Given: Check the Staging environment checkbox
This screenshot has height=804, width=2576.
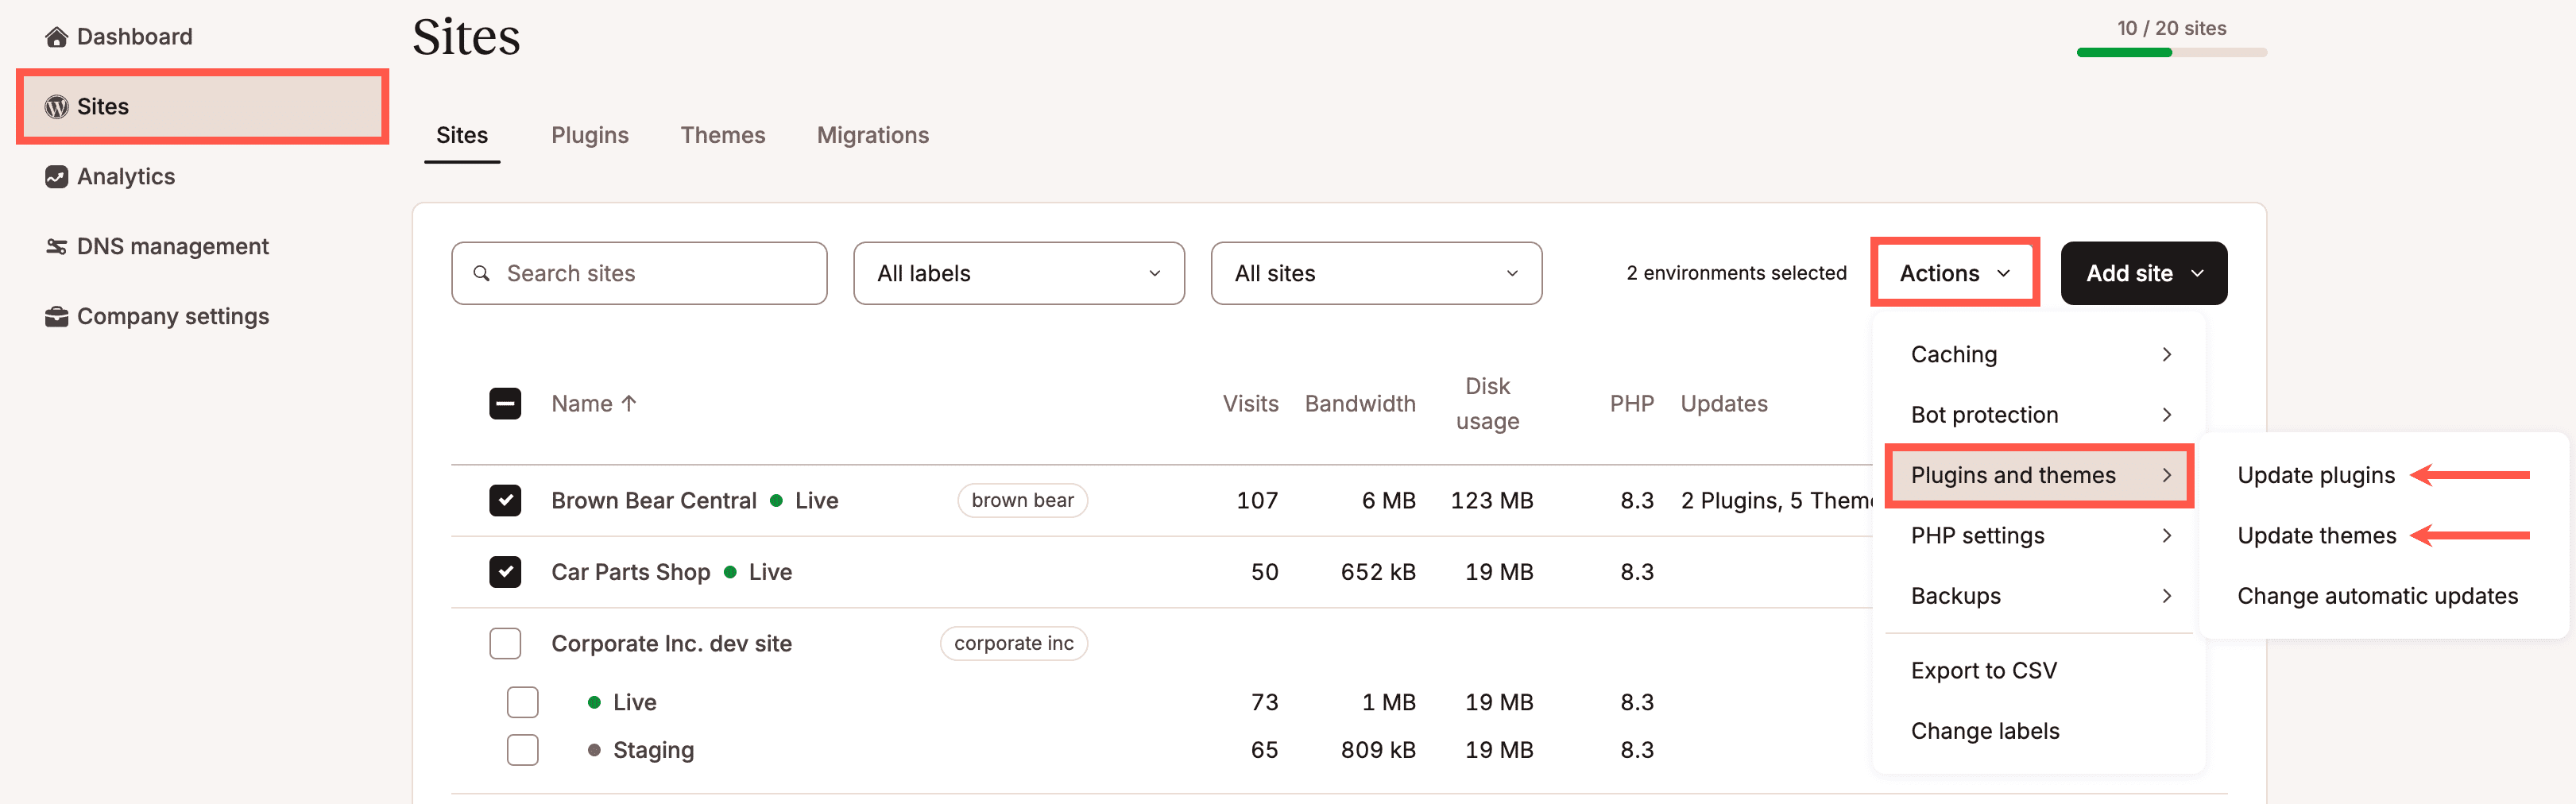Looking at the screenshot, I should tap(522, 750).
